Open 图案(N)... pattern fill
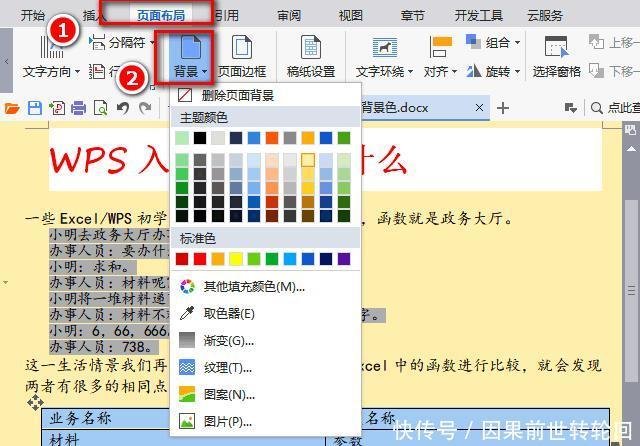Screen dimensions: 640x446 [265, 395]
